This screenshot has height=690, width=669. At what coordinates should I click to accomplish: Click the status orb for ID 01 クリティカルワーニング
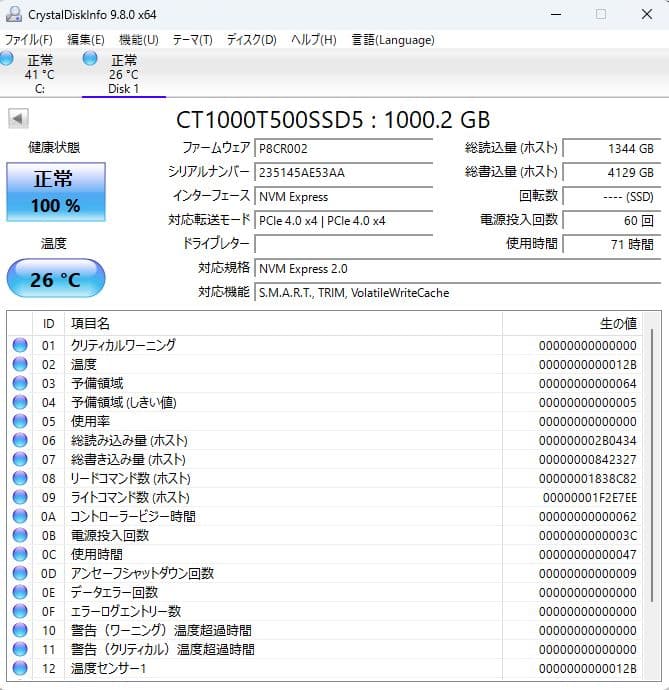tap(20, 345)
